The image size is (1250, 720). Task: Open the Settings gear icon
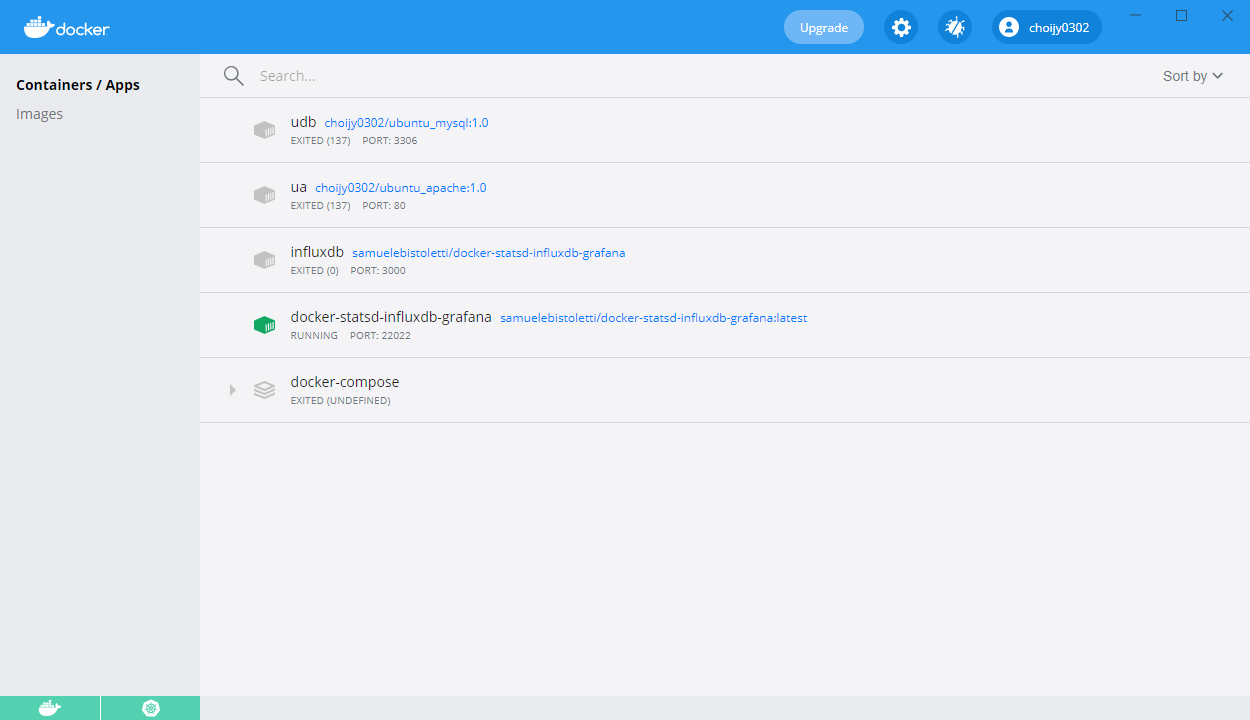[901, 27]
